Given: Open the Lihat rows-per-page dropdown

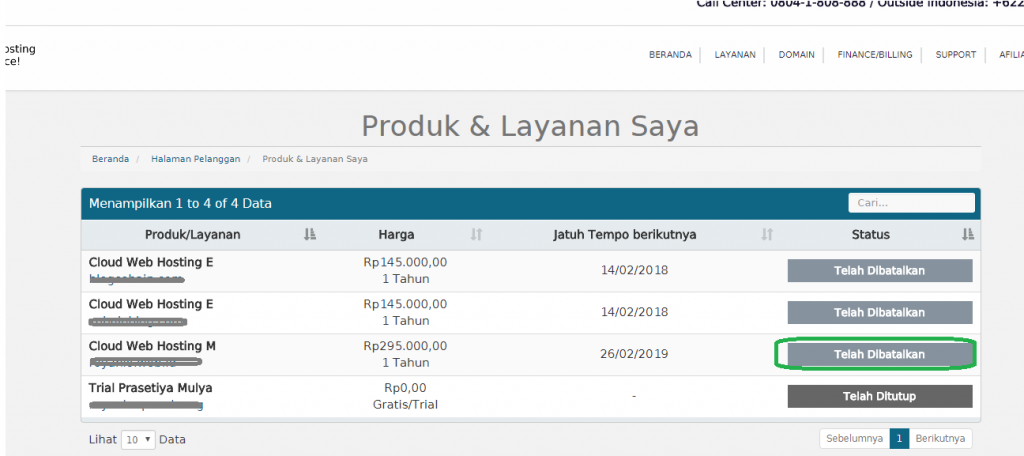Looking at the screenshot, I should point(138,439).
